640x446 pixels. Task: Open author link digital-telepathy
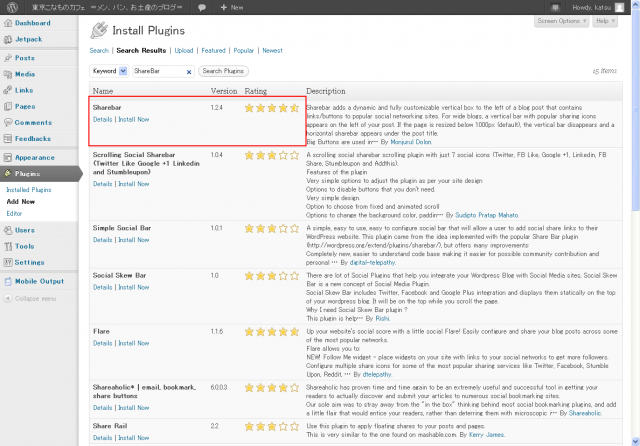click(x=372, y=262)
